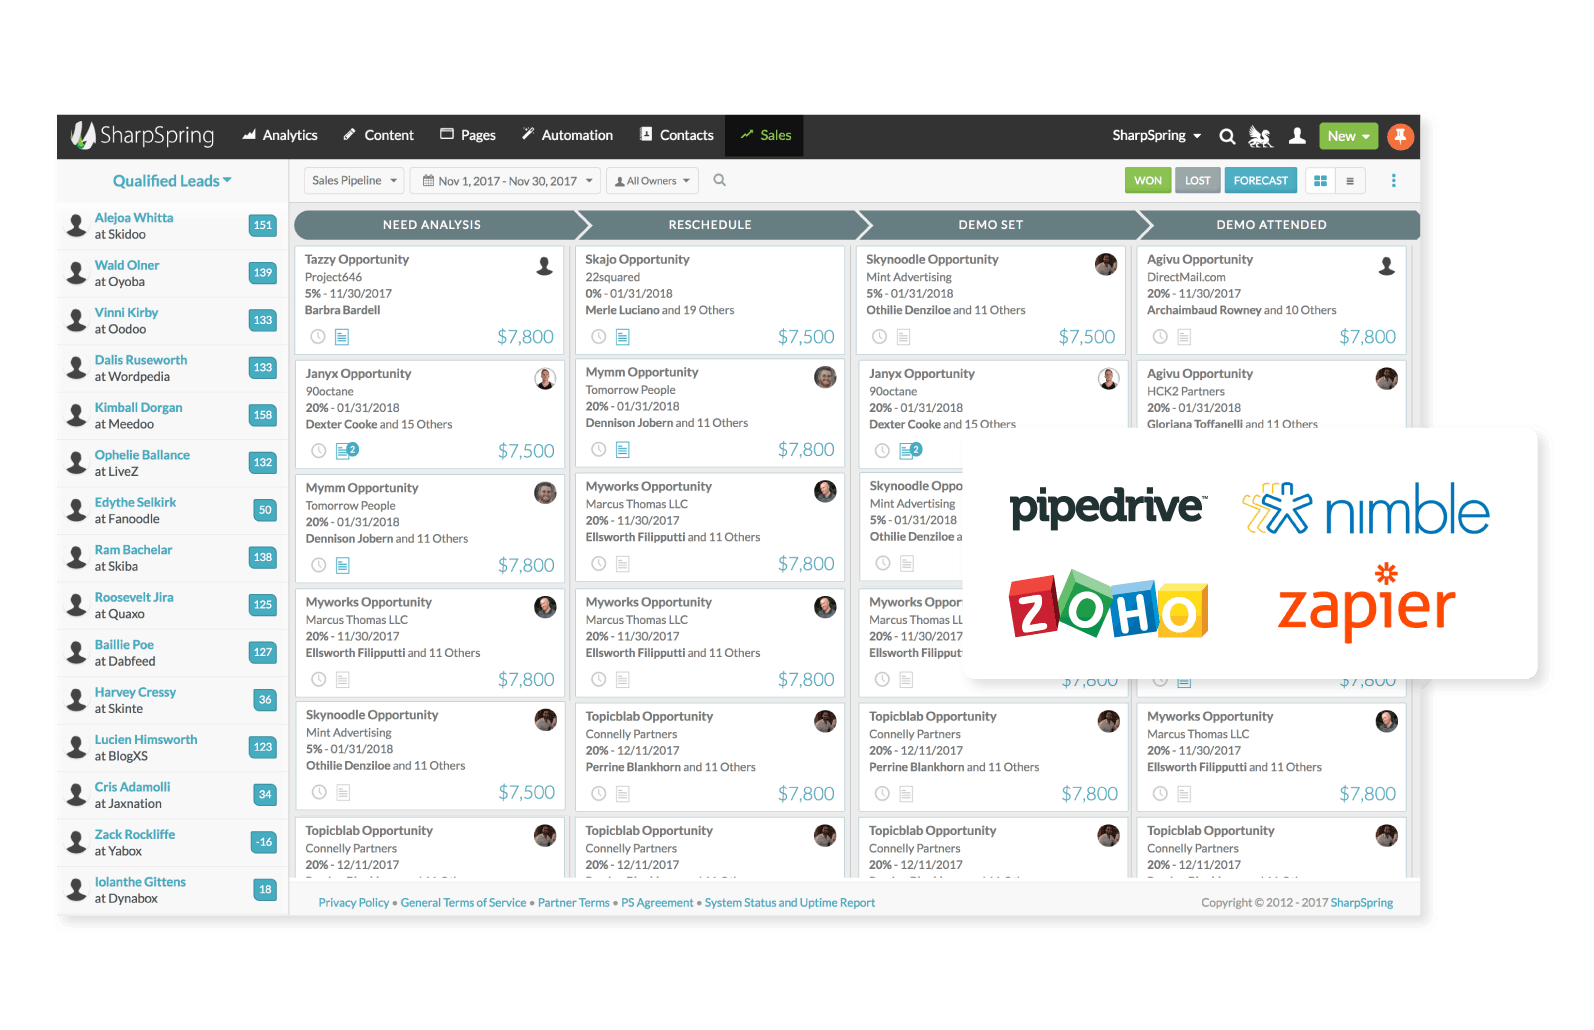Open the Content menu

(x=378, y=136)
